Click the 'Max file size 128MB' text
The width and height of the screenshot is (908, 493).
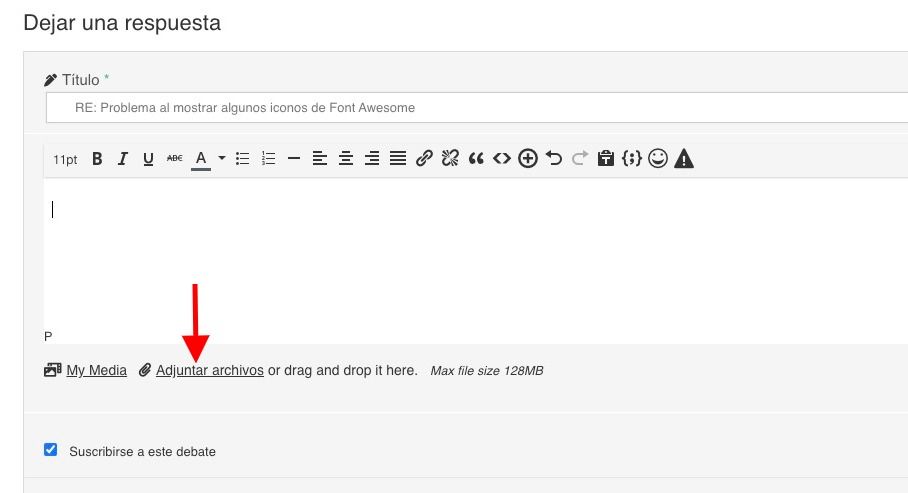(x=486, y=371)
